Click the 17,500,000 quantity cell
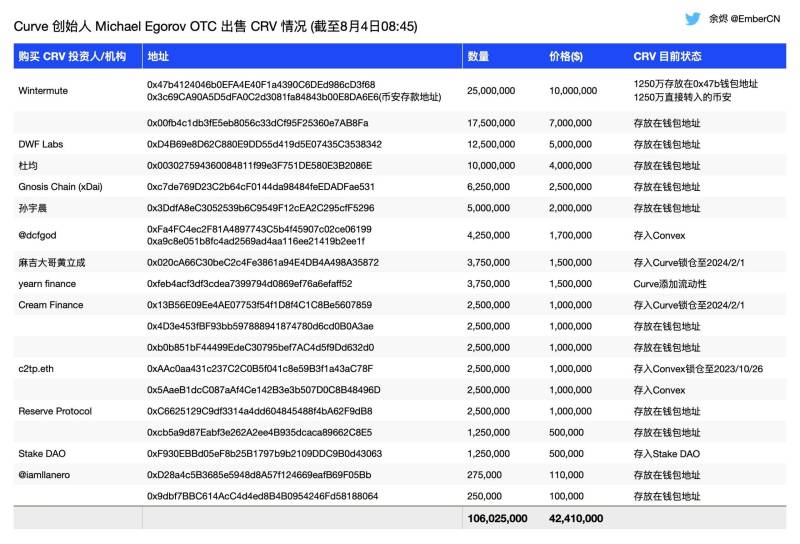This screenshot has height=544, width=800. 491,123
